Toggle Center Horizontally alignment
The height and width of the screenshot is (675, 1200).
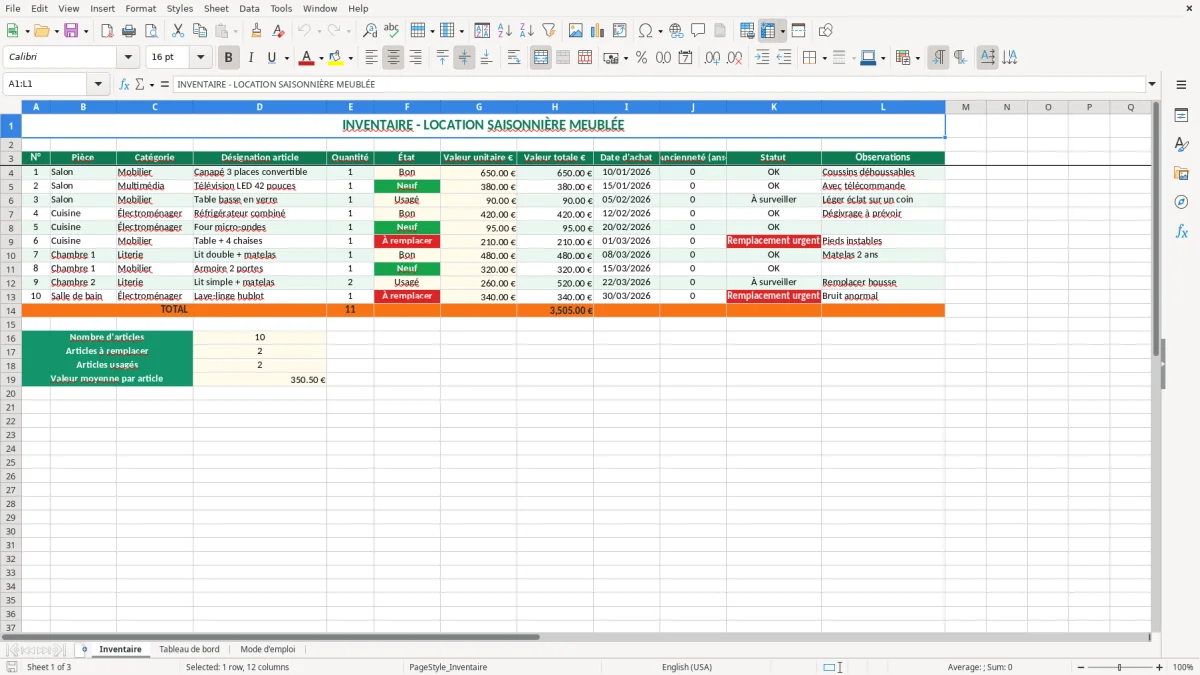(x=393, y=58)
